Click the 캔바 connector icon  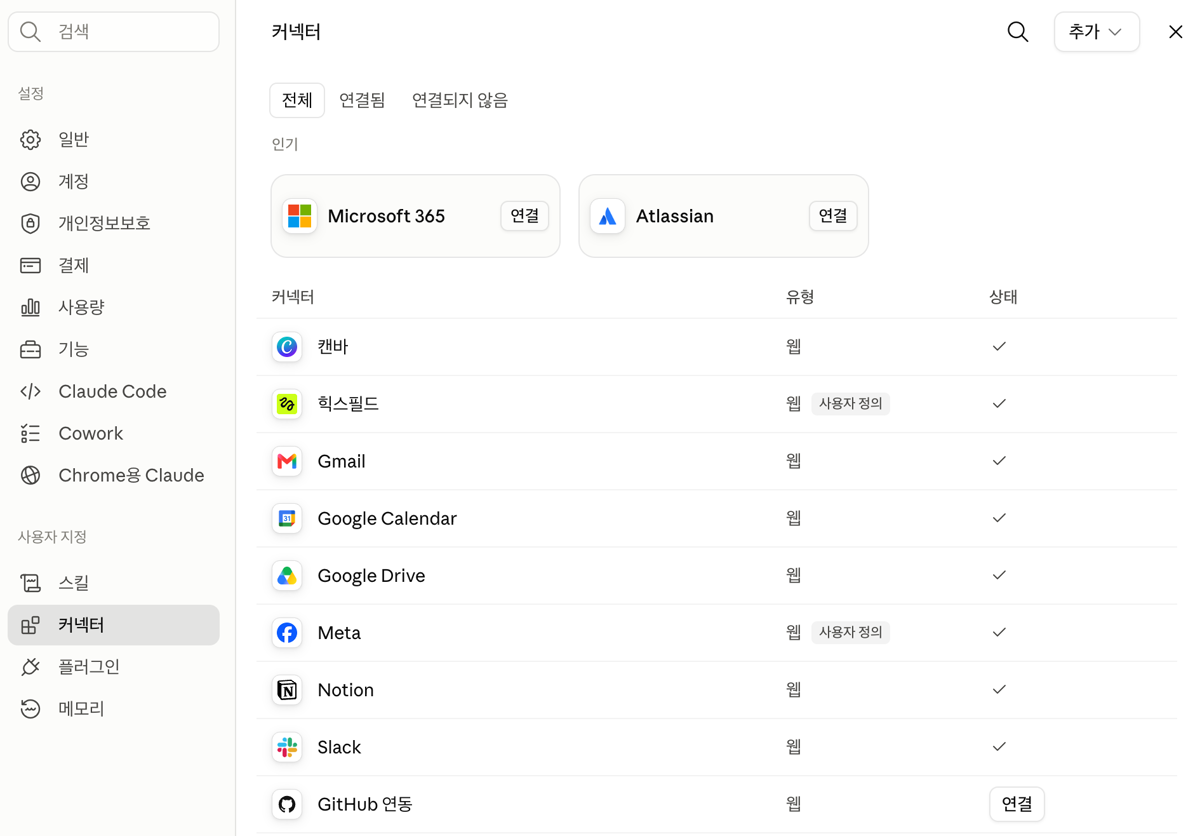click(287, 347)
